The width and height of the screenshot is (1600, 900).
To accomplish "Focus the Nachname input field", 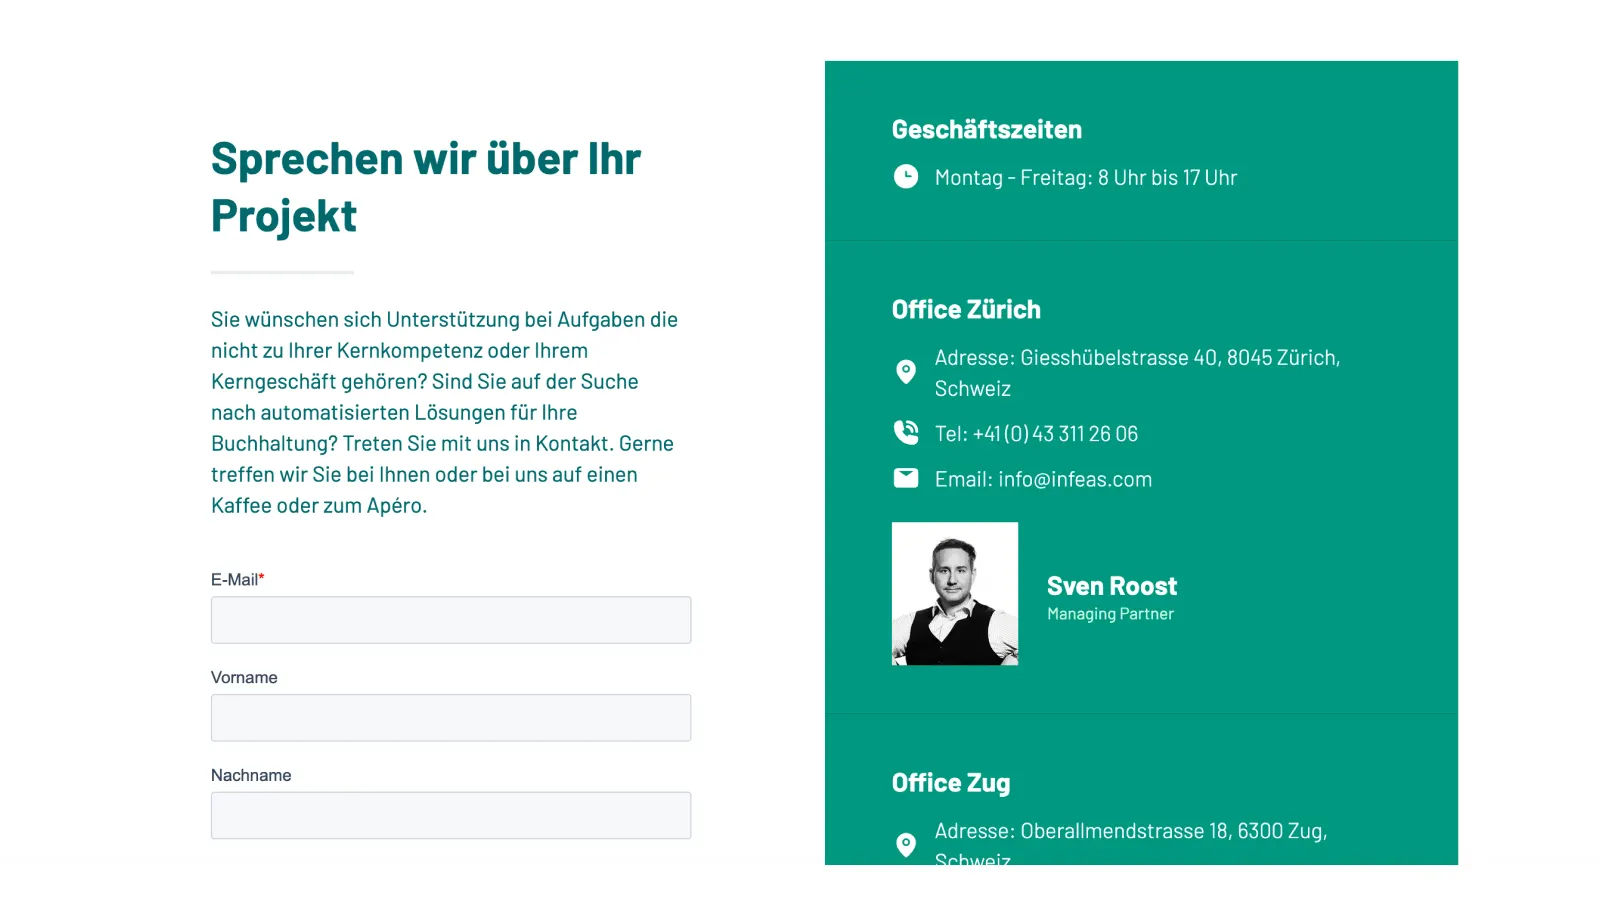I will pos(451,816).
